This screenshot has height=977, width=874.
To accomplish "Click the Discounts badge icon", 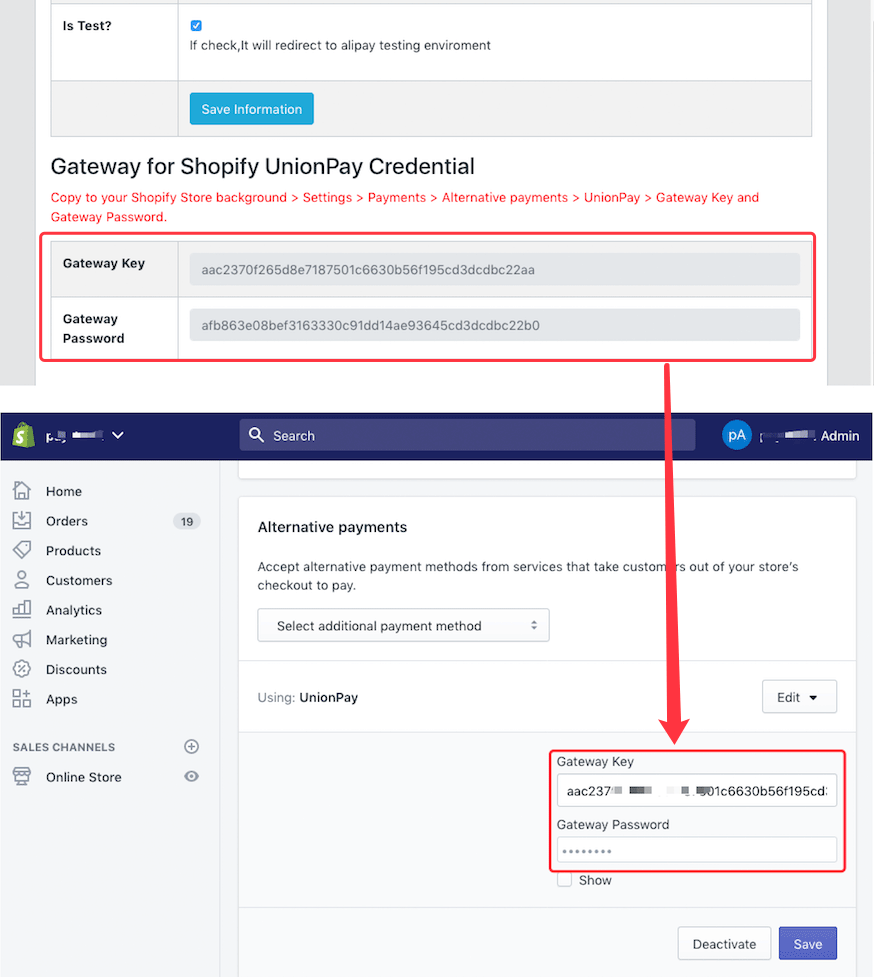I will tap(22, 669).
